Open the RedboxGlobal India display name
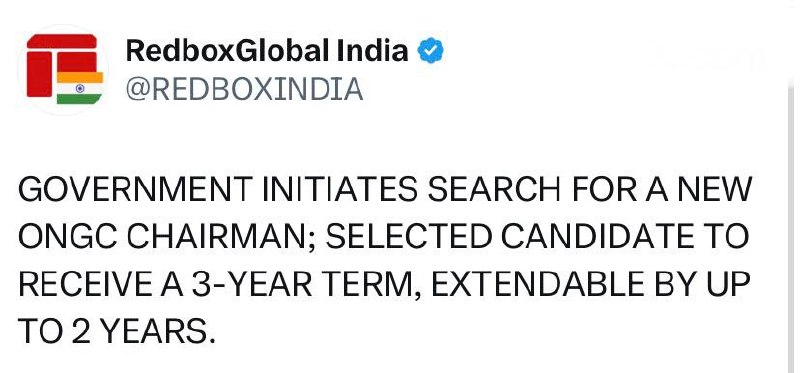The image size is (800, 373). click(x=267, y=51)
